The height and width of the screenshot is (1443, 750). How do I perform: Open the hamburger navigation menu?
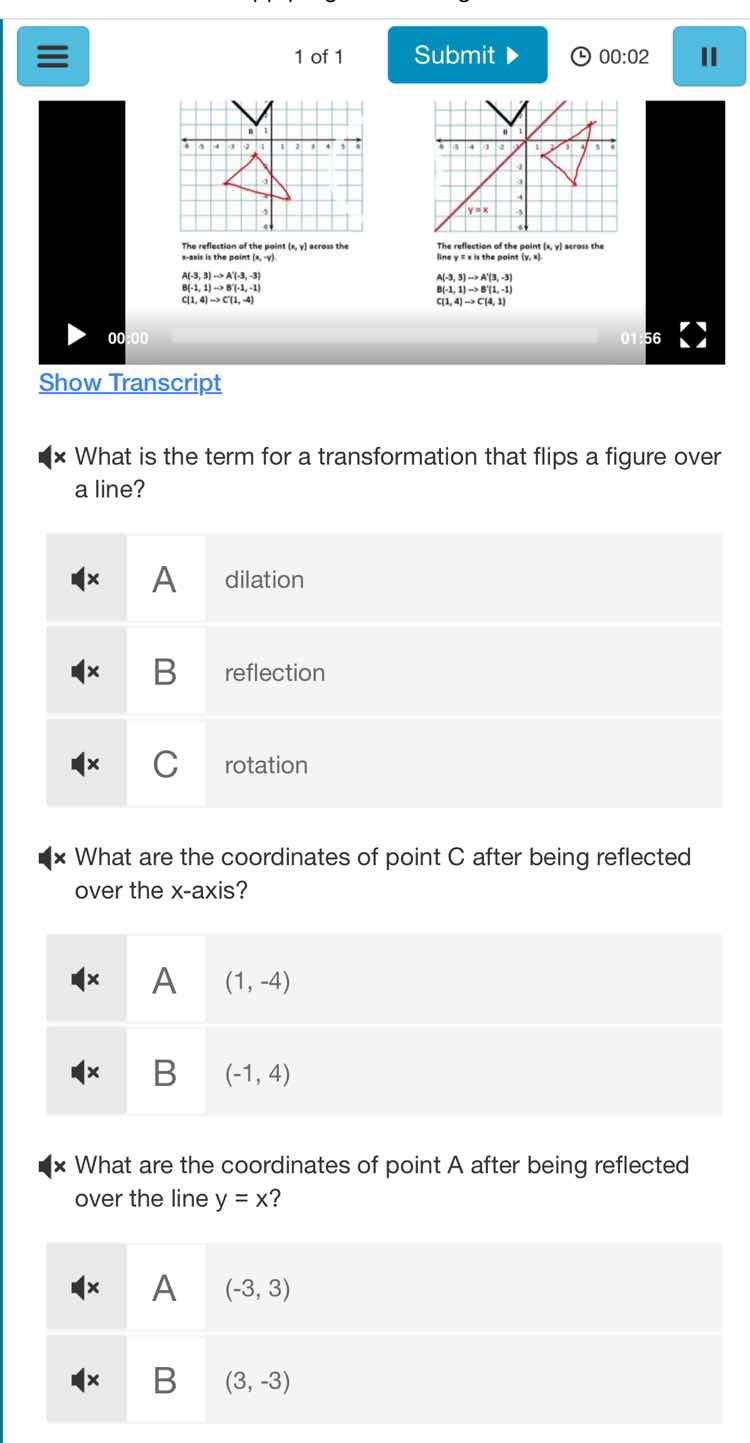click(52, 55)
